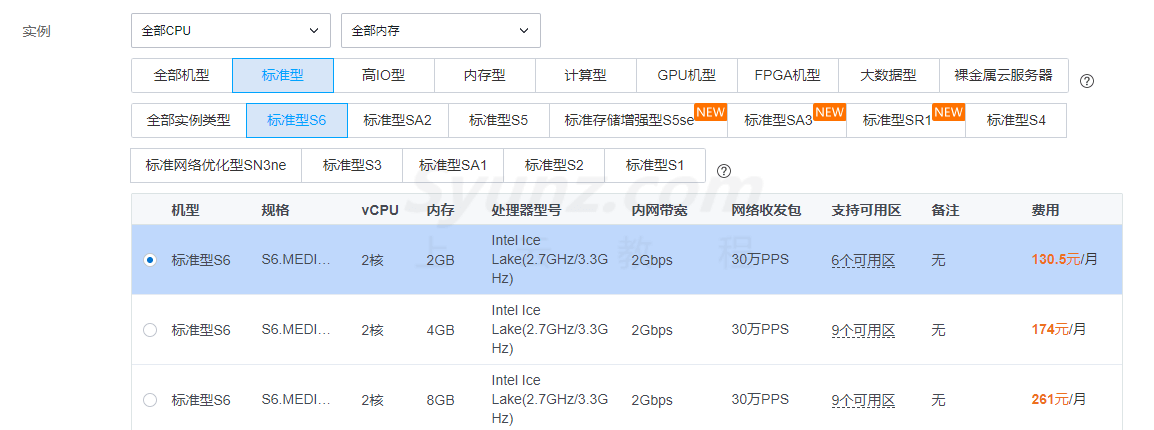Choose the GPU机型 tab

[x=686, y=75]
